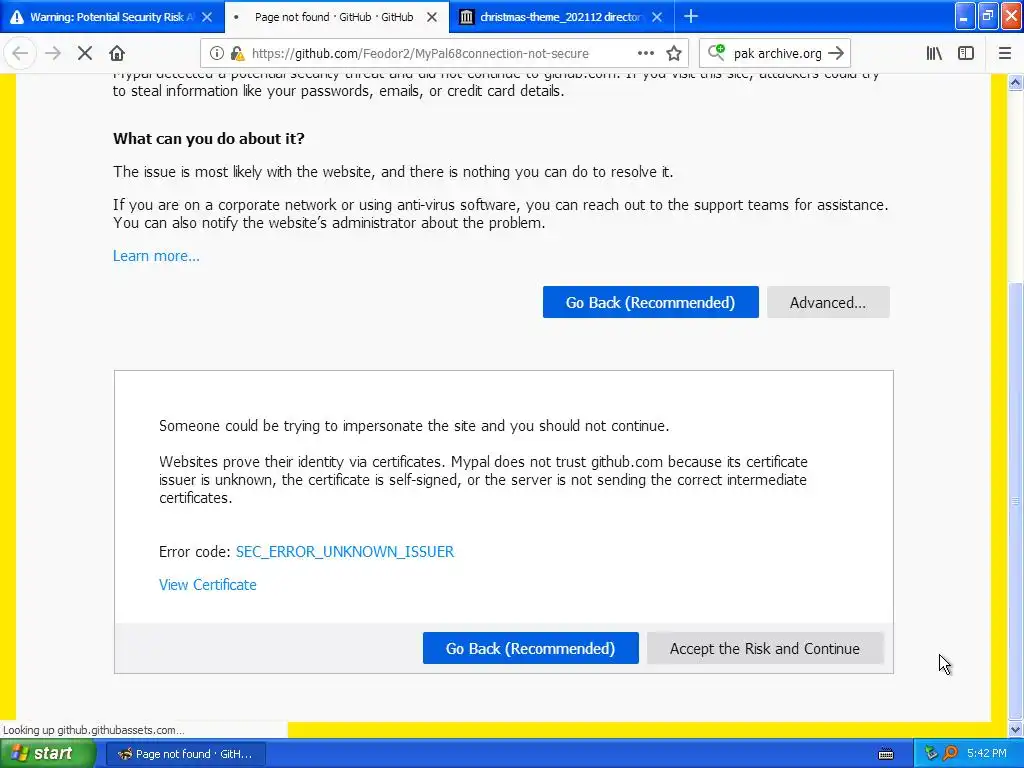Click the tray network/safely remove icon
This screenshot has width=1024, height=768.
[931, 754]
